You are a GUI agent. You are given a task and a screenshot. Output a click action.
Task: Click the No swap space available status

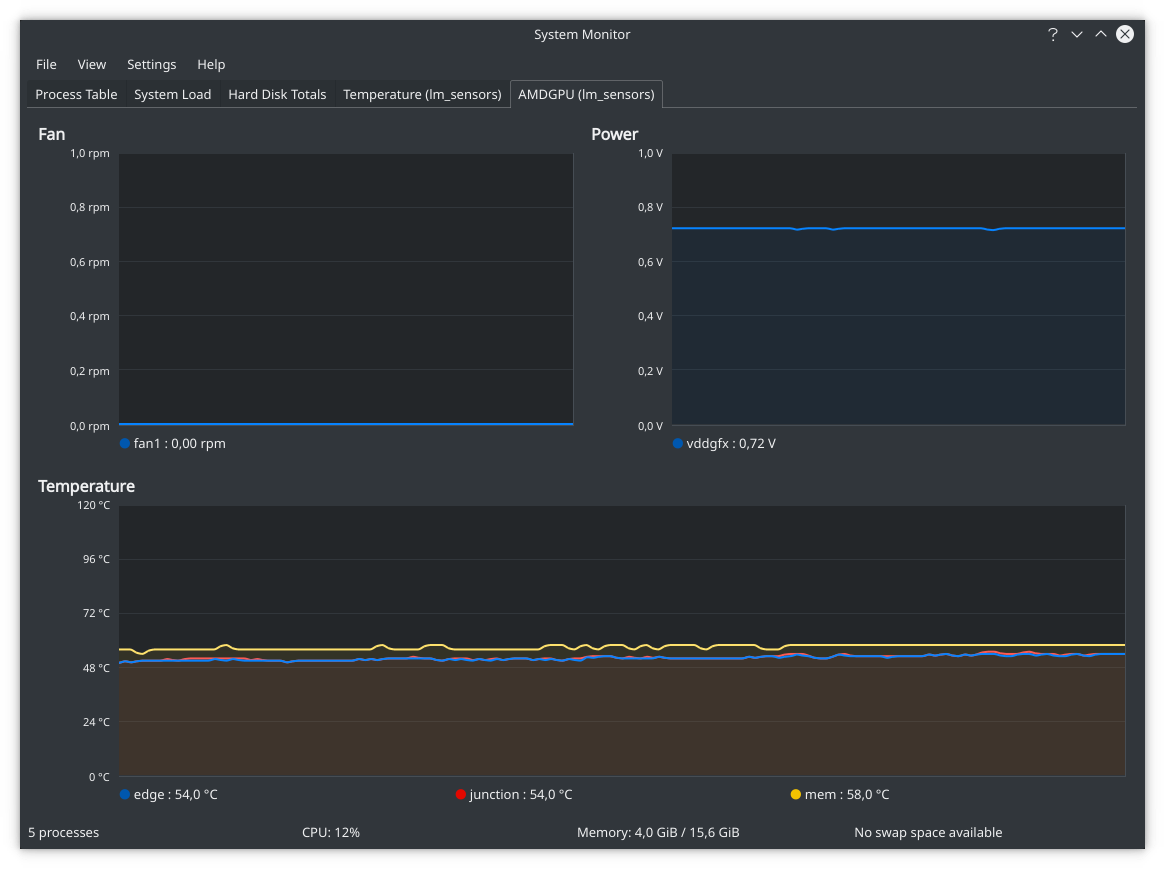(x=928, y=833)
